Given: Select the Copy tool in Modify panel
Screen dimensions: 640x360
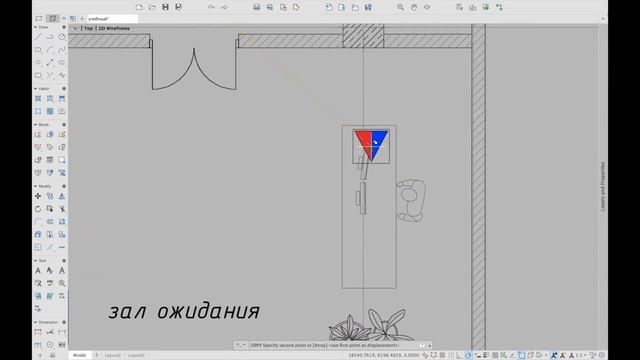Looking at the screenshot, I should (50, 196).
